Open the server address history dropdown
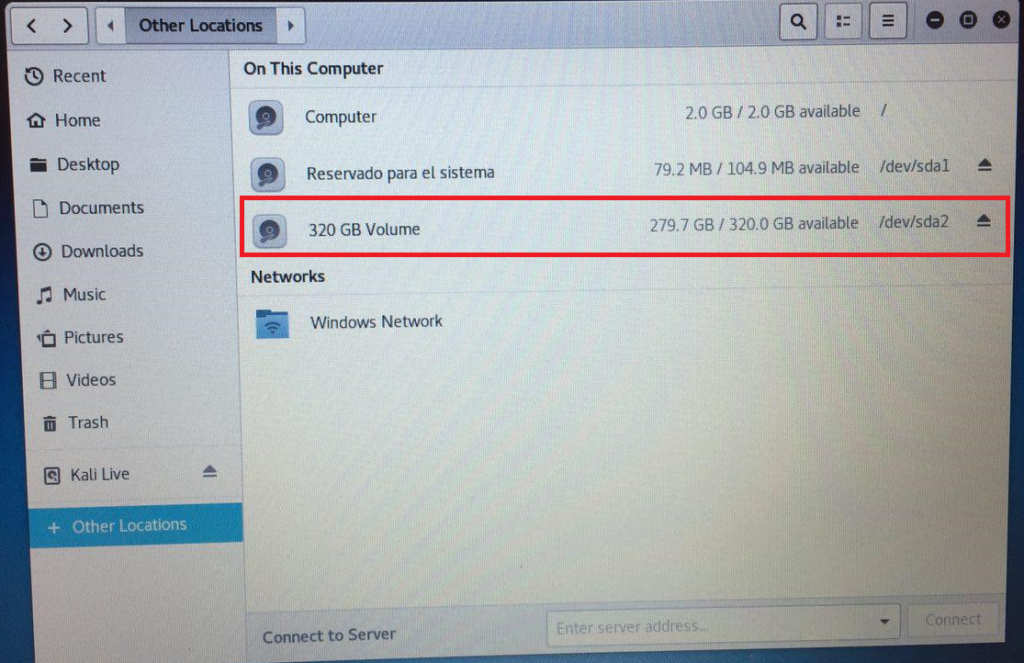 click(x=884, y=621)
